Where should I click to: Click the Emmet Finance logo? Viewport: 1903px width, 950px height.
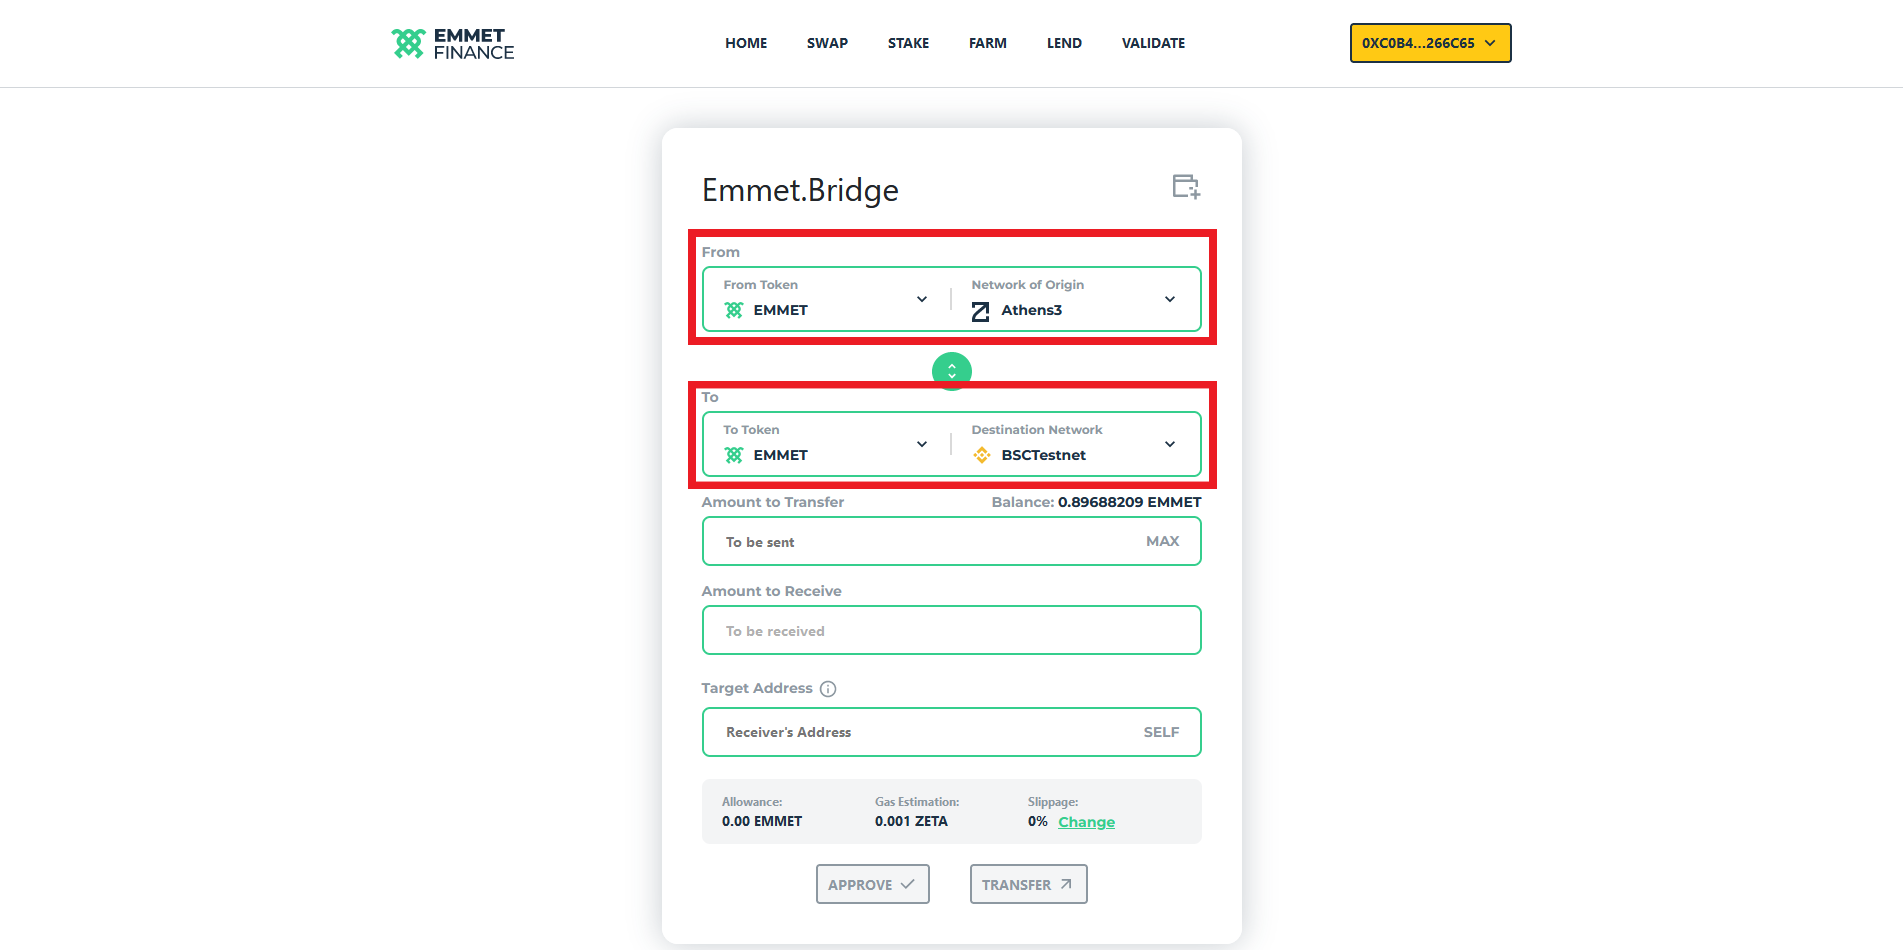click(452, 44)
